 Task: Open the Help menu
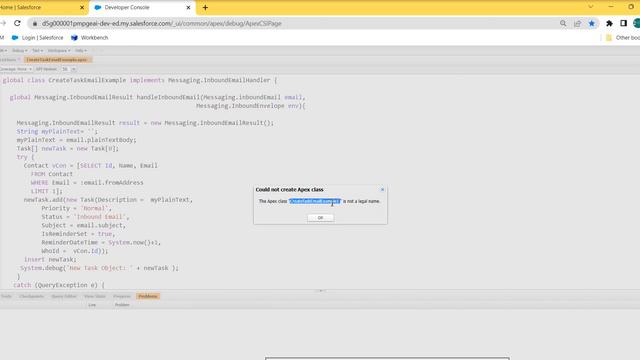[81, 51]
